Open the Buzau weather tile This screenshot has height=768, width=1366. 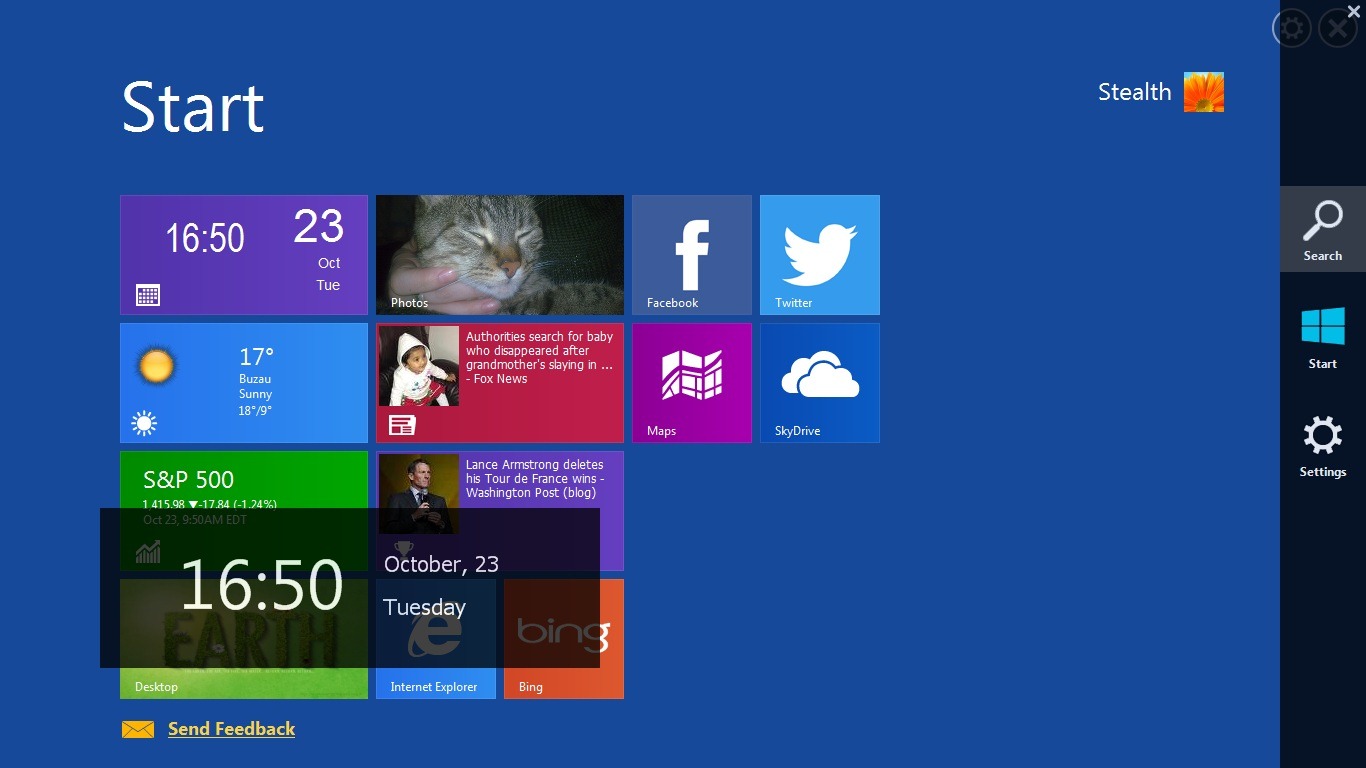pos(244,383)
